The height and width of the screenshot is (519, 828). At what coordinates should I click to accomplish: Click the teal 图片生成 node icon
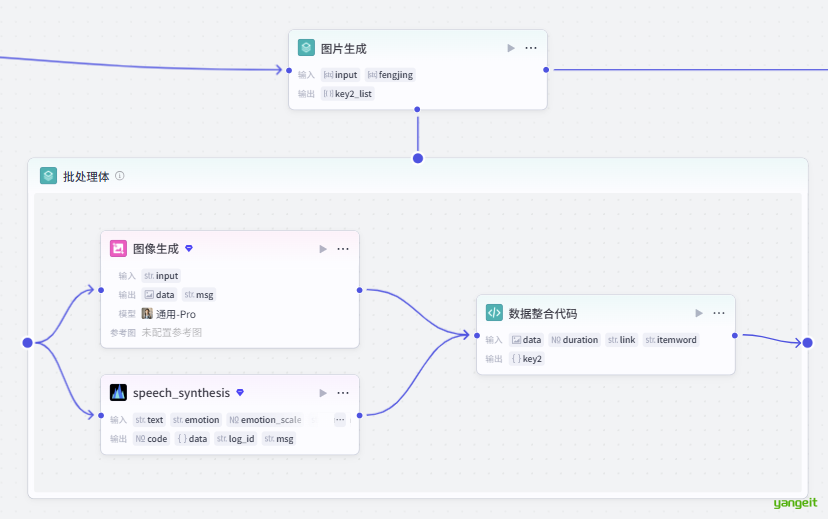pyautogui.click(x=306, y=48)
